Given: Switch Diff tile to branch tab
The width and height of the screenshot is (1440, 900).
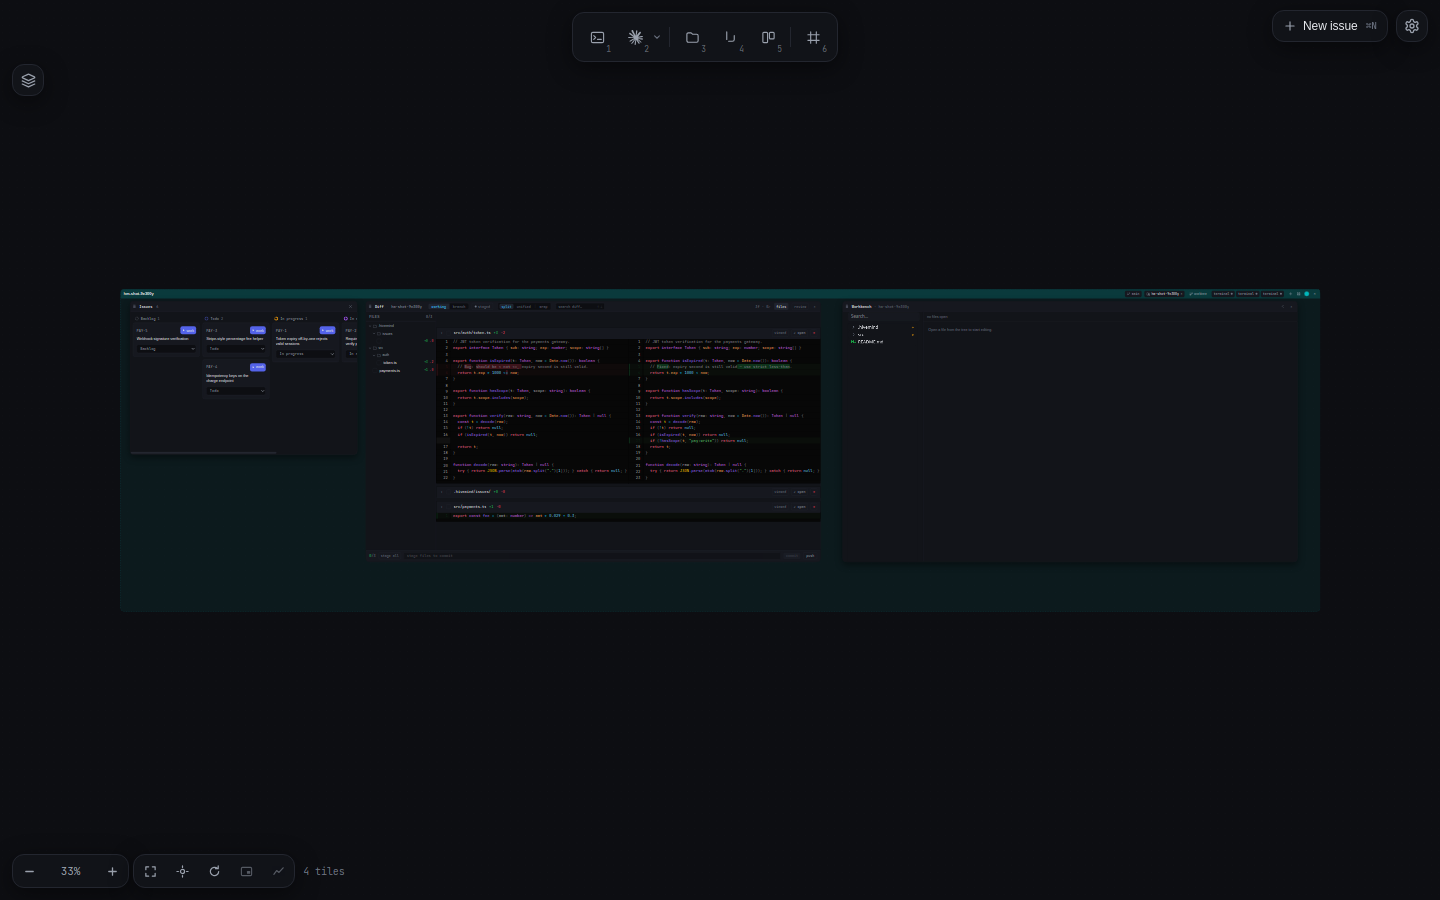Looking at the screenshot, I should point(459,306).
